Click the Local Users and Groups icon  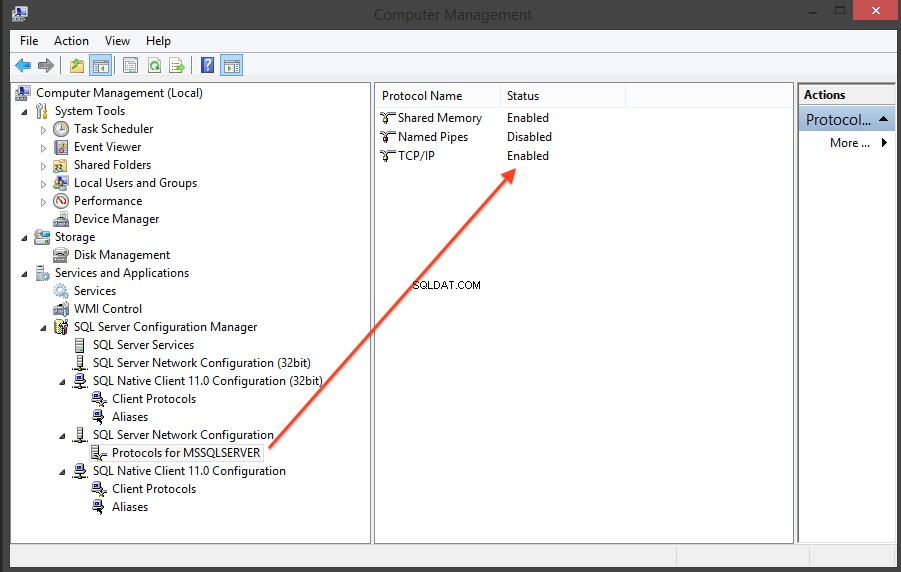click(x=60, y=183)
